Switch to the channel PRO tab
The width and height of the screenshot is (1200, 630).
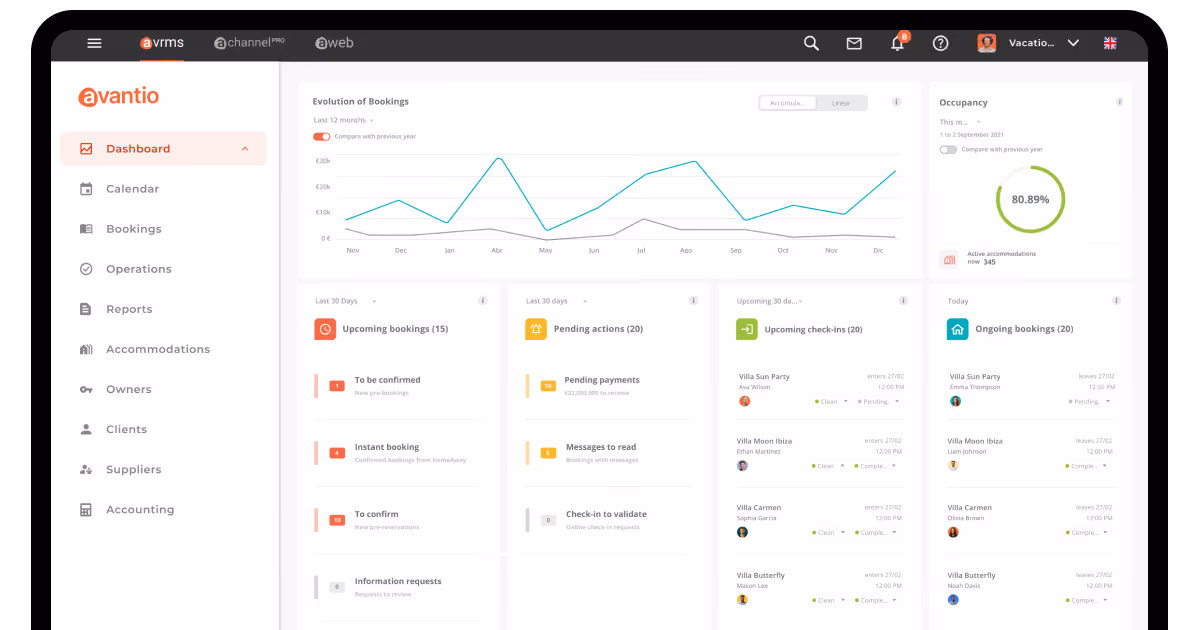pyautogui.click(x=250, y=43)
